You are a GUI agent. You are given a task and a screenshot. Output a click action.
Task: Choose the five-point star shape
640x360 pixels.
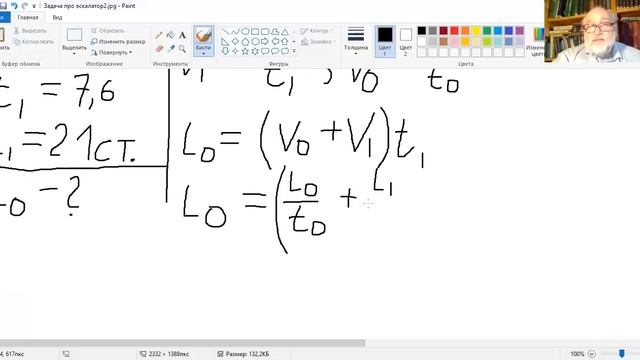(x=245, y=51)
